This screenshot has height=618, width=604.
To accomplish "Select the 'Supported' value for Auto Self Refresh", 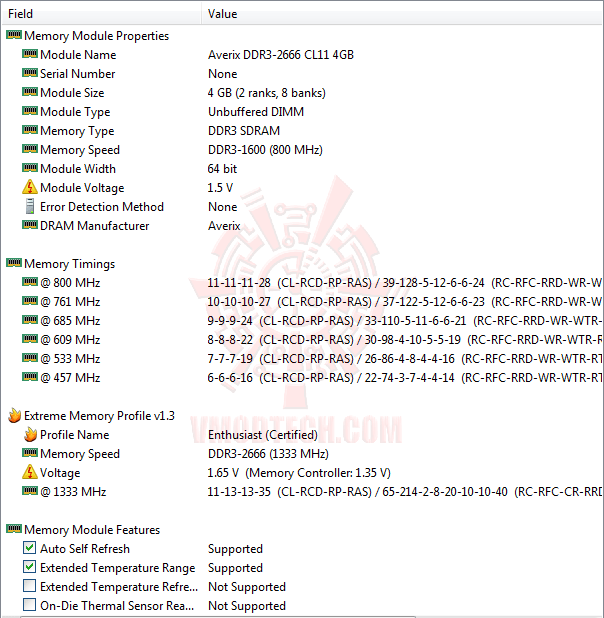I will (235, 549).
